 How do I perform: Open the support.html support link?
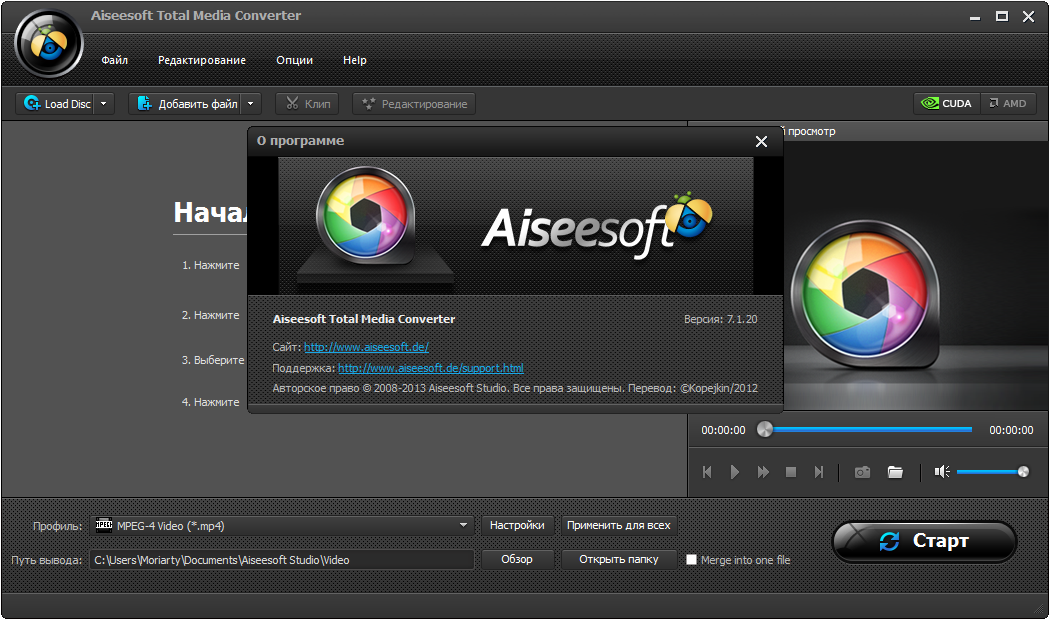pos(430,368)
